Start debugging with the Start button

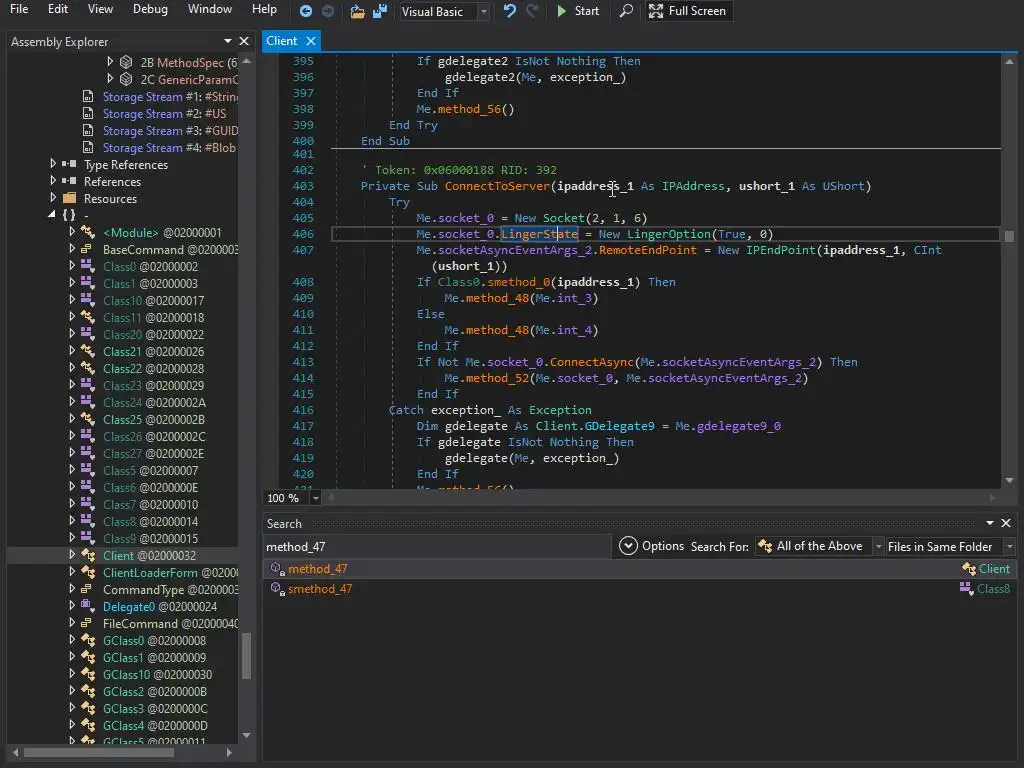coord(577,11)
